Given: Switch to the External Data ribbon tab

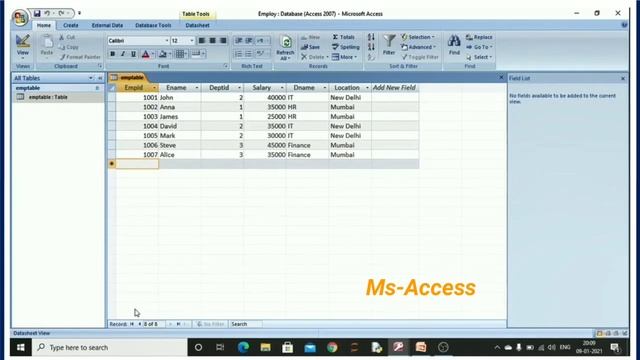Looking at the screenshot, I should (x=107, y=25).
